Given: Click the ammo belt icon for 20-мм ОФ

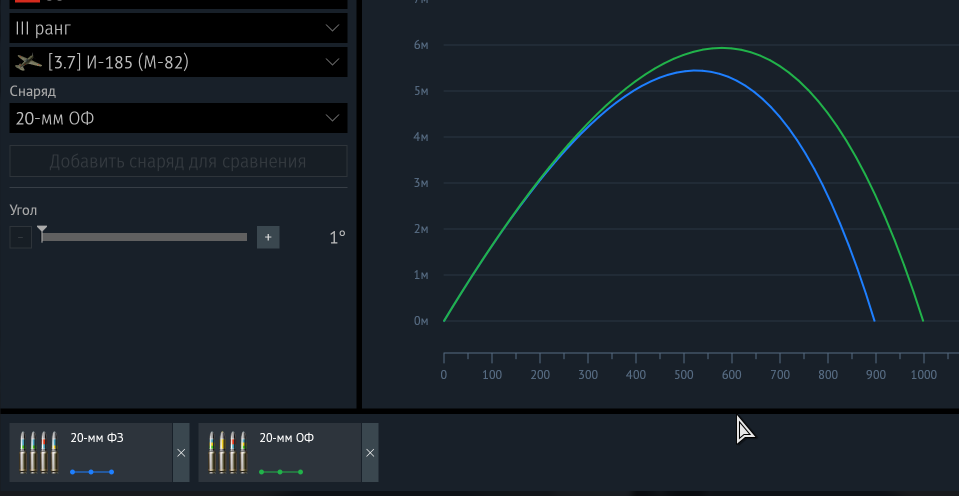Looking at the screenshot, I should pyautogui.click(x=228, y=452).
